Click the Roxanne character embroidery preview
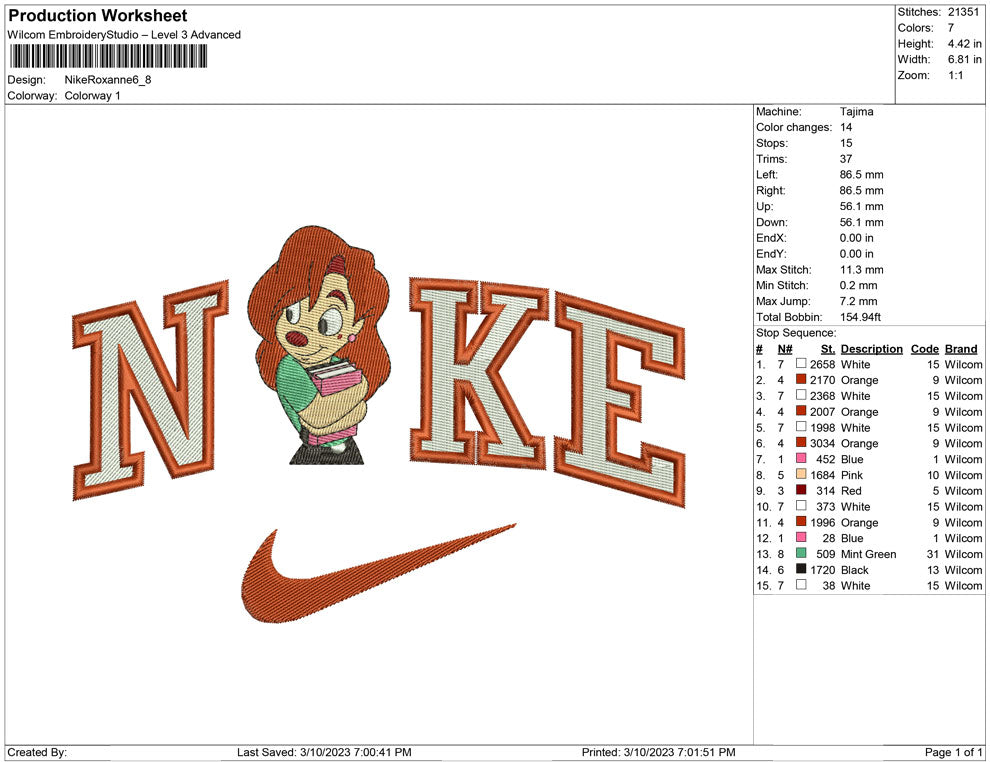990x762 pixels. [x=319, y=345]
